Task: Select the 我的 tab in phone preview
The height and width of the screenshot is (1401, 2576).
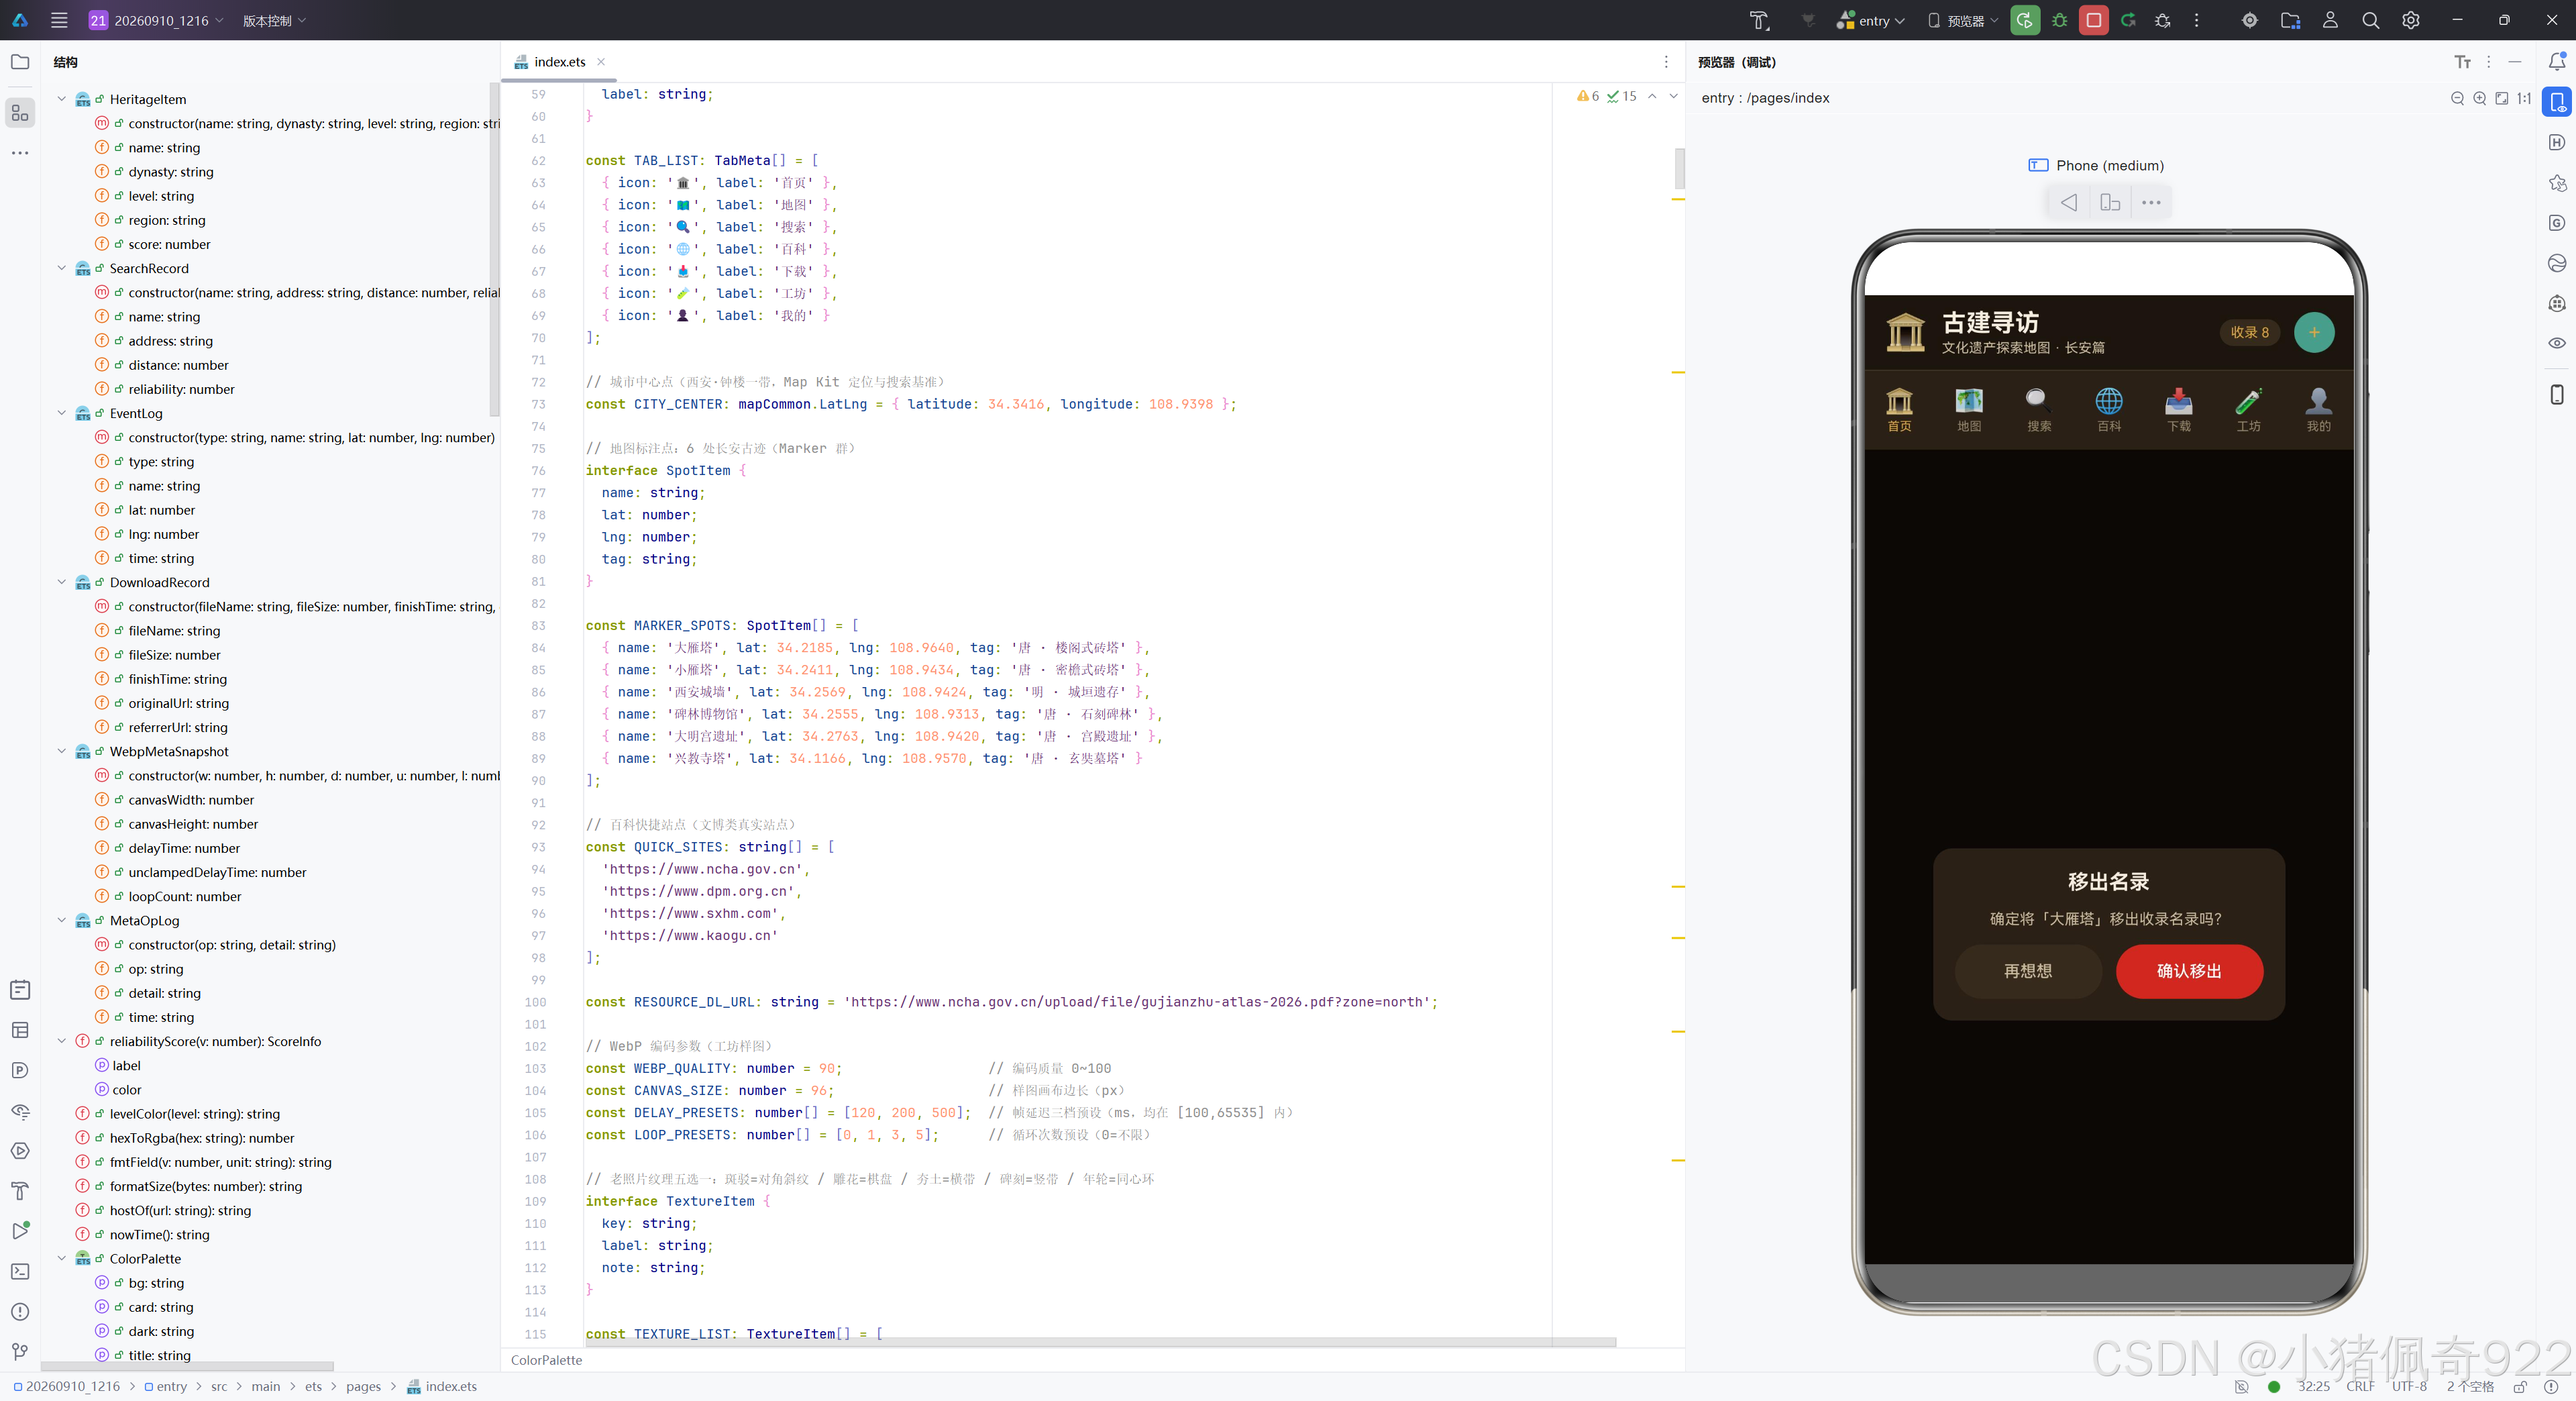Action: point(2319,410)
